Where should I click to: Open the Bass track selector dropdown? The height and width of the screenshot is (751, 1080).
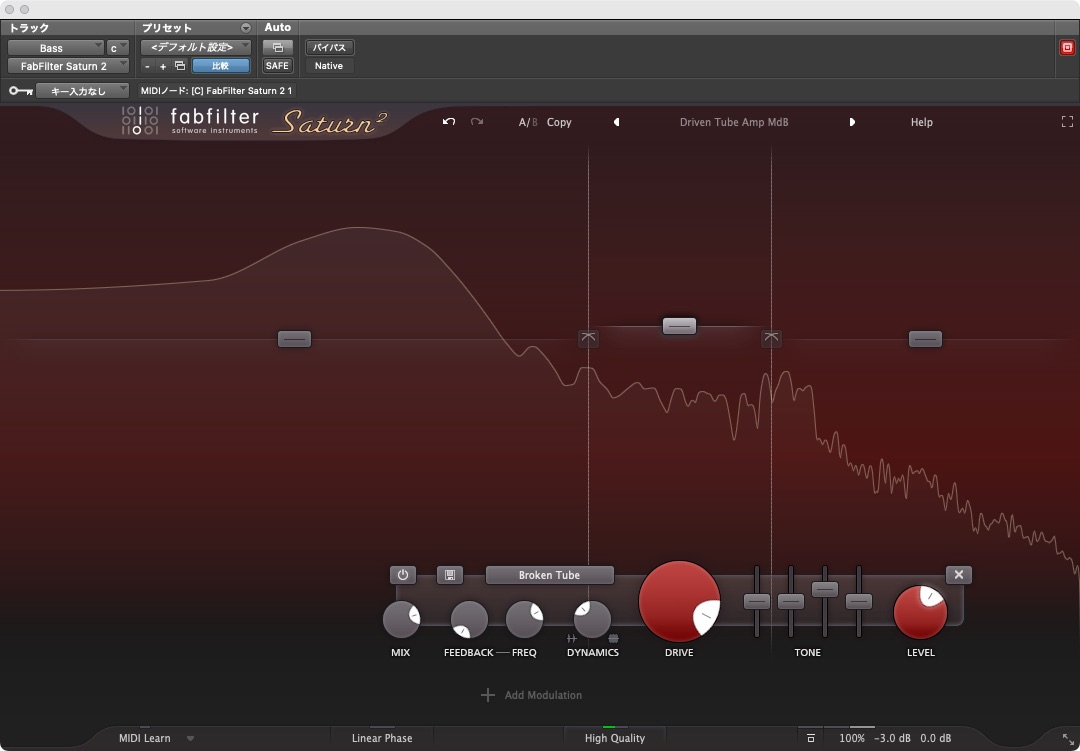pyautogui.click(x=56, y=48)
